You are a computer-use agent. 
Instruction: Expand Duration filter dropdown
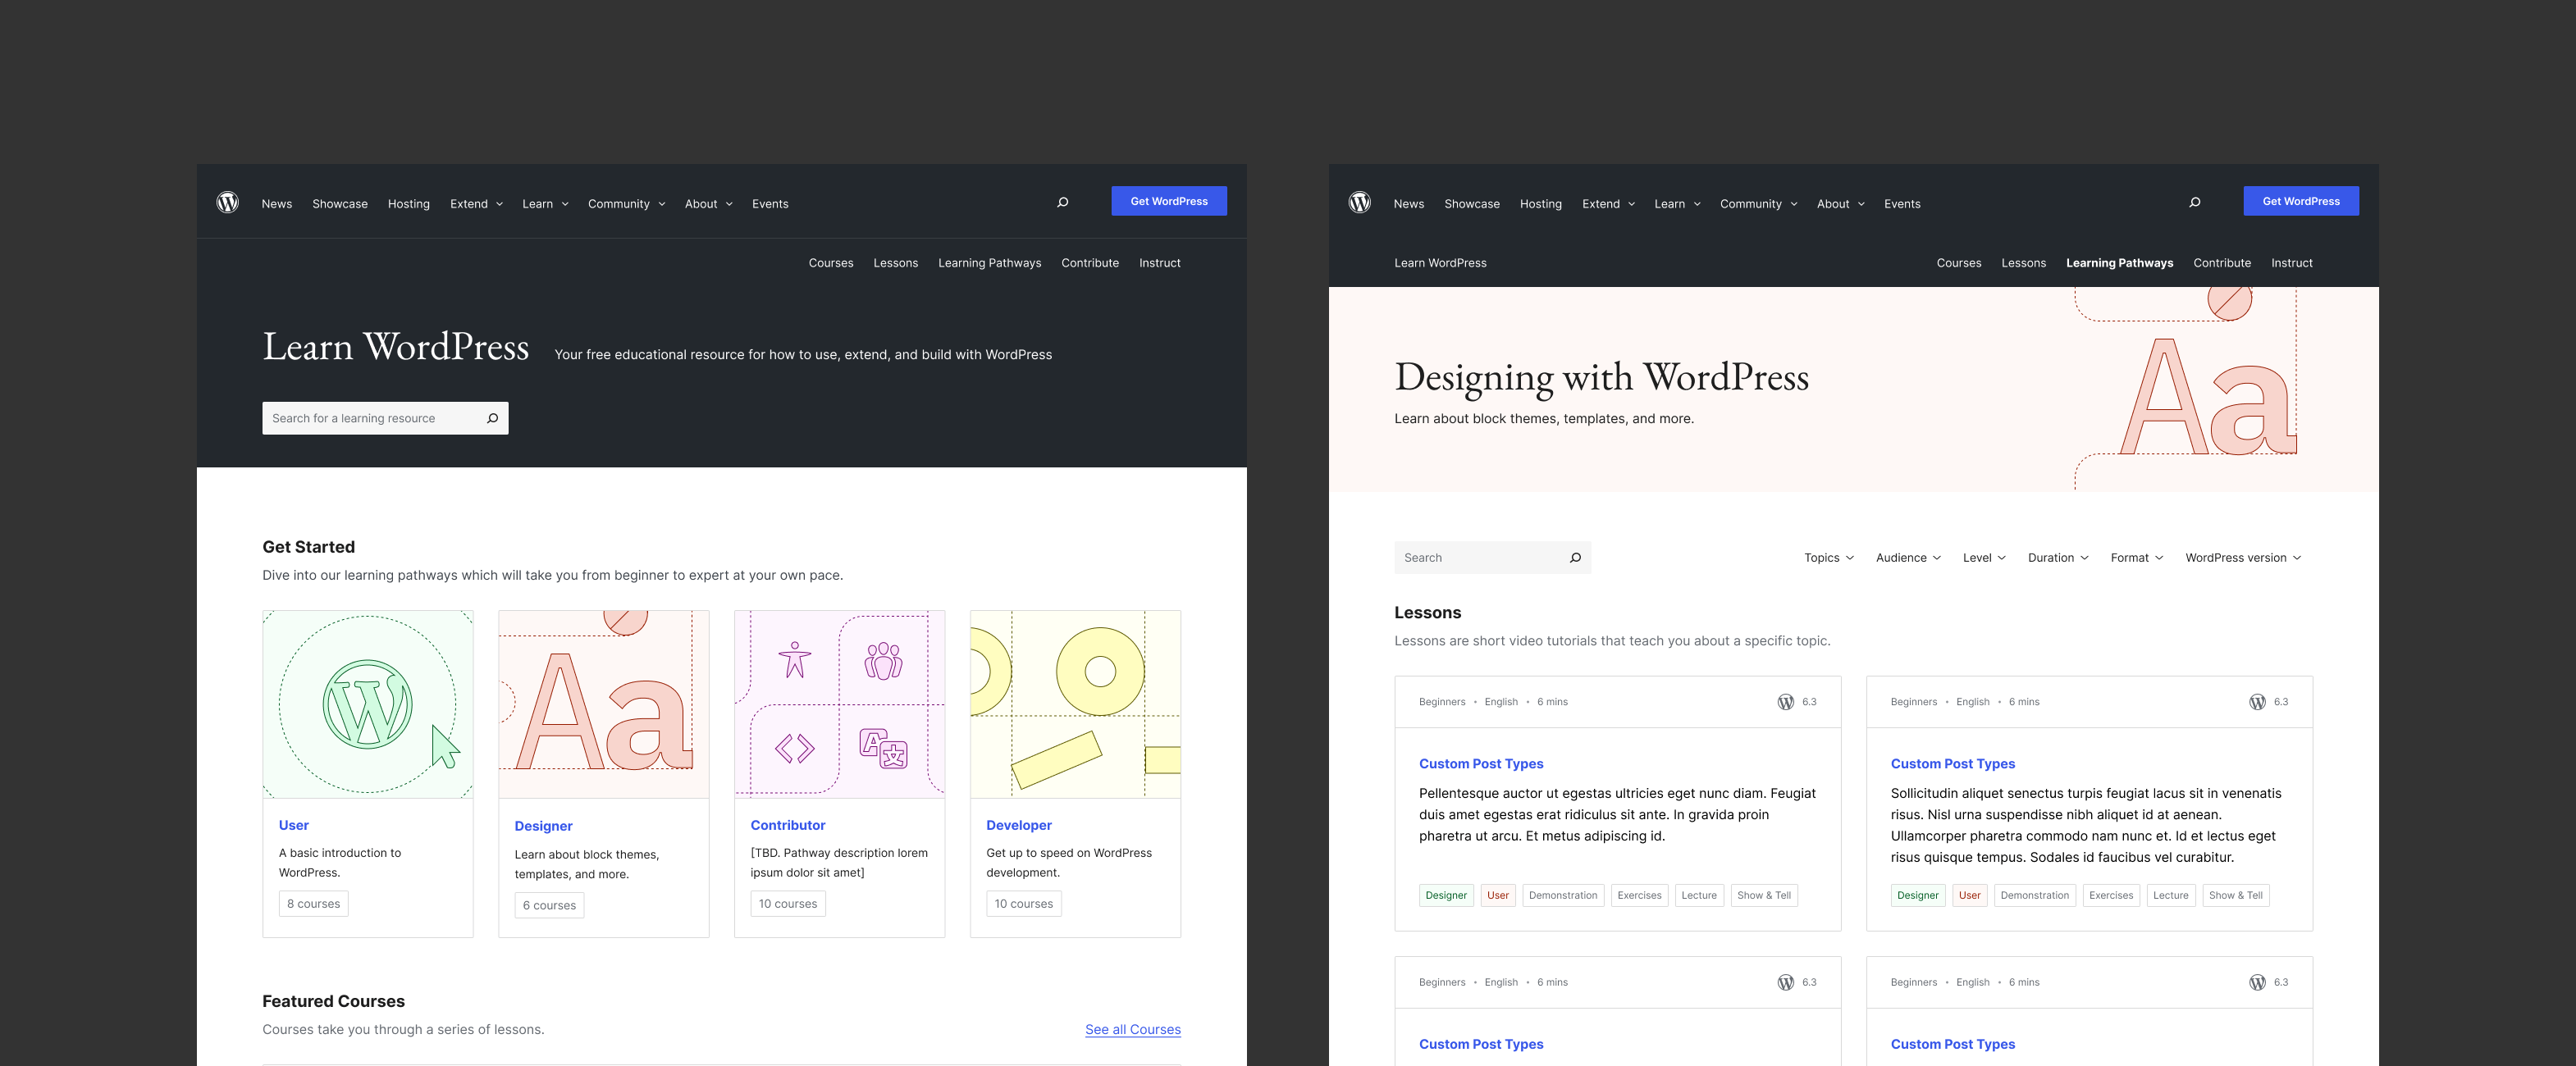click(x=2057, y=558)
